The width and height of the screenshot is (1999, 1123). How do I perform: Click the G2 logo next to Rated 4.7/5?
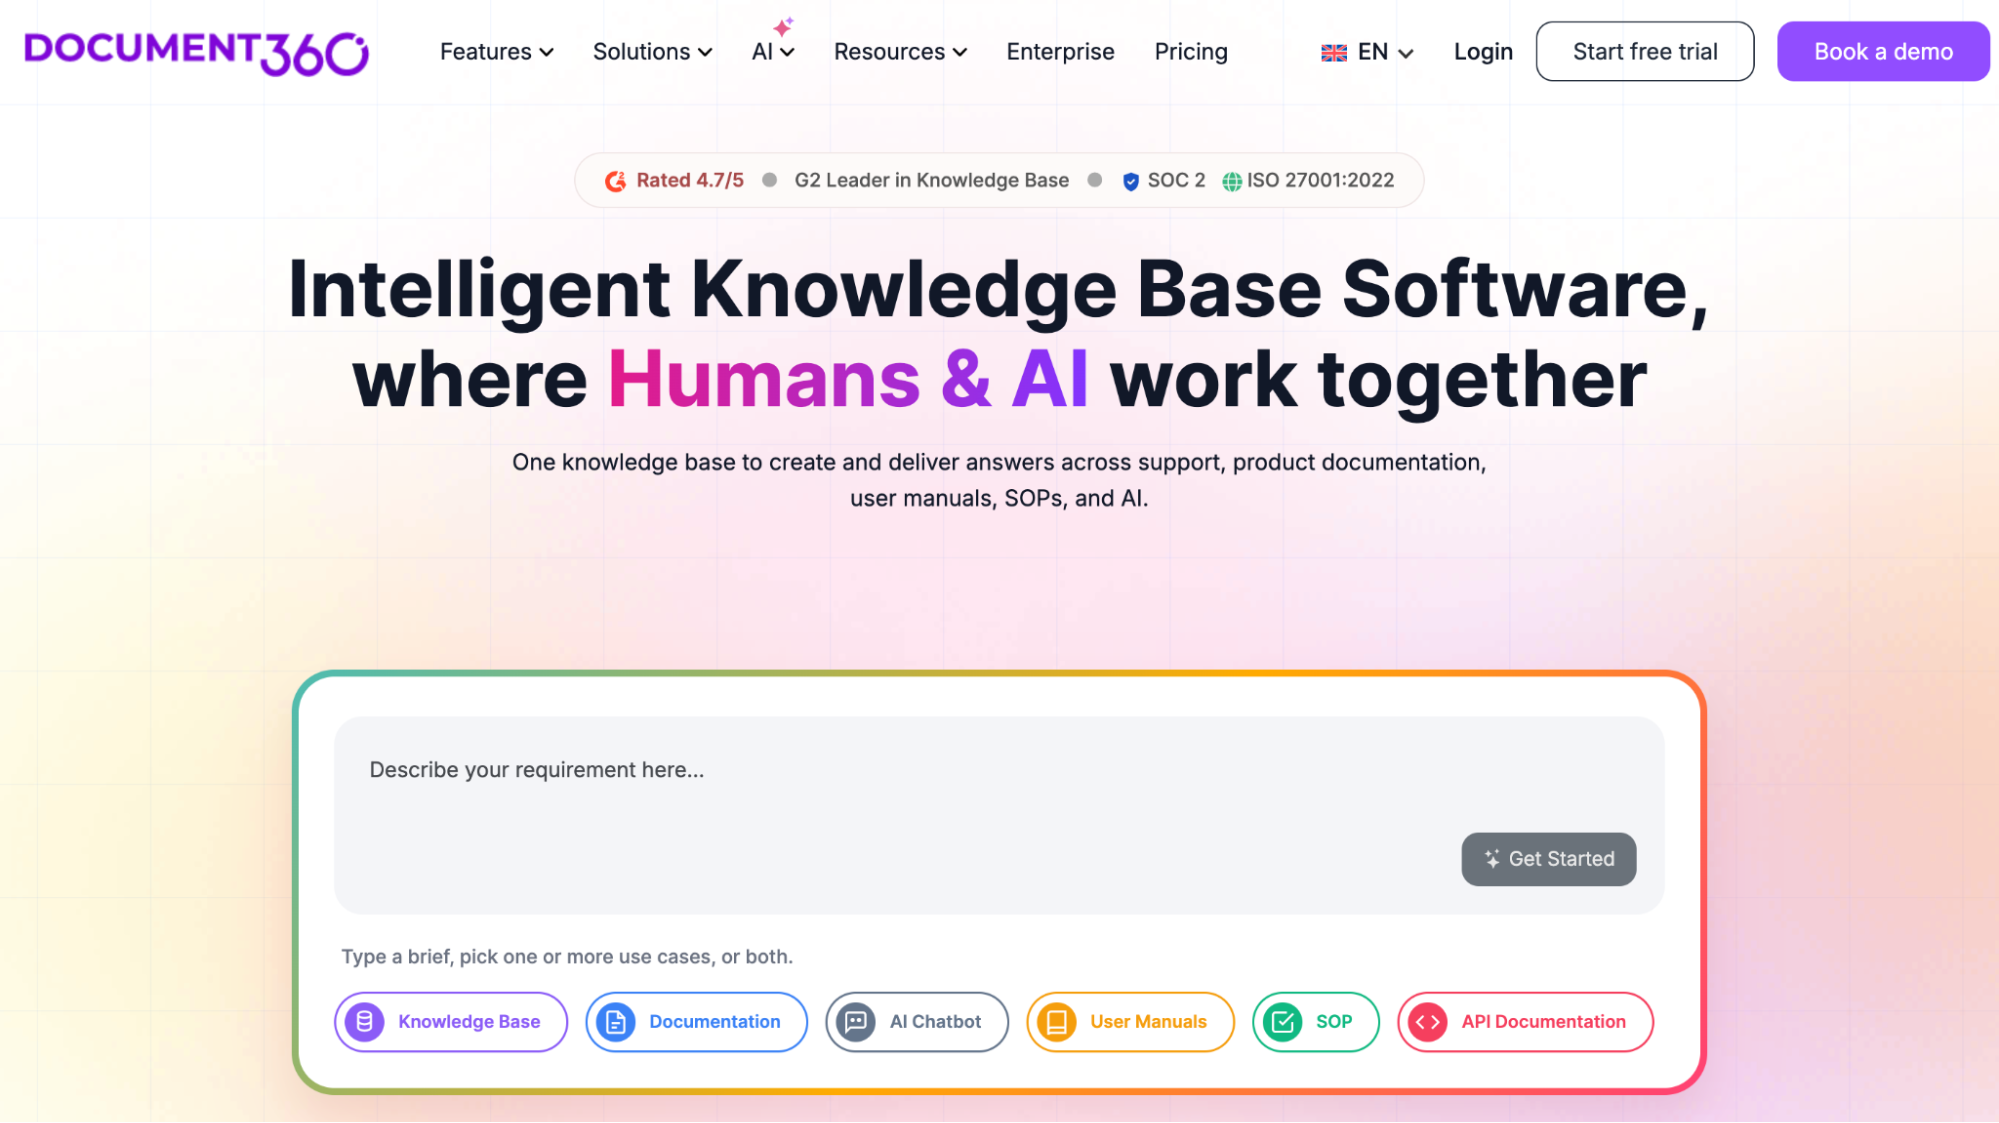tap(616, 181)
